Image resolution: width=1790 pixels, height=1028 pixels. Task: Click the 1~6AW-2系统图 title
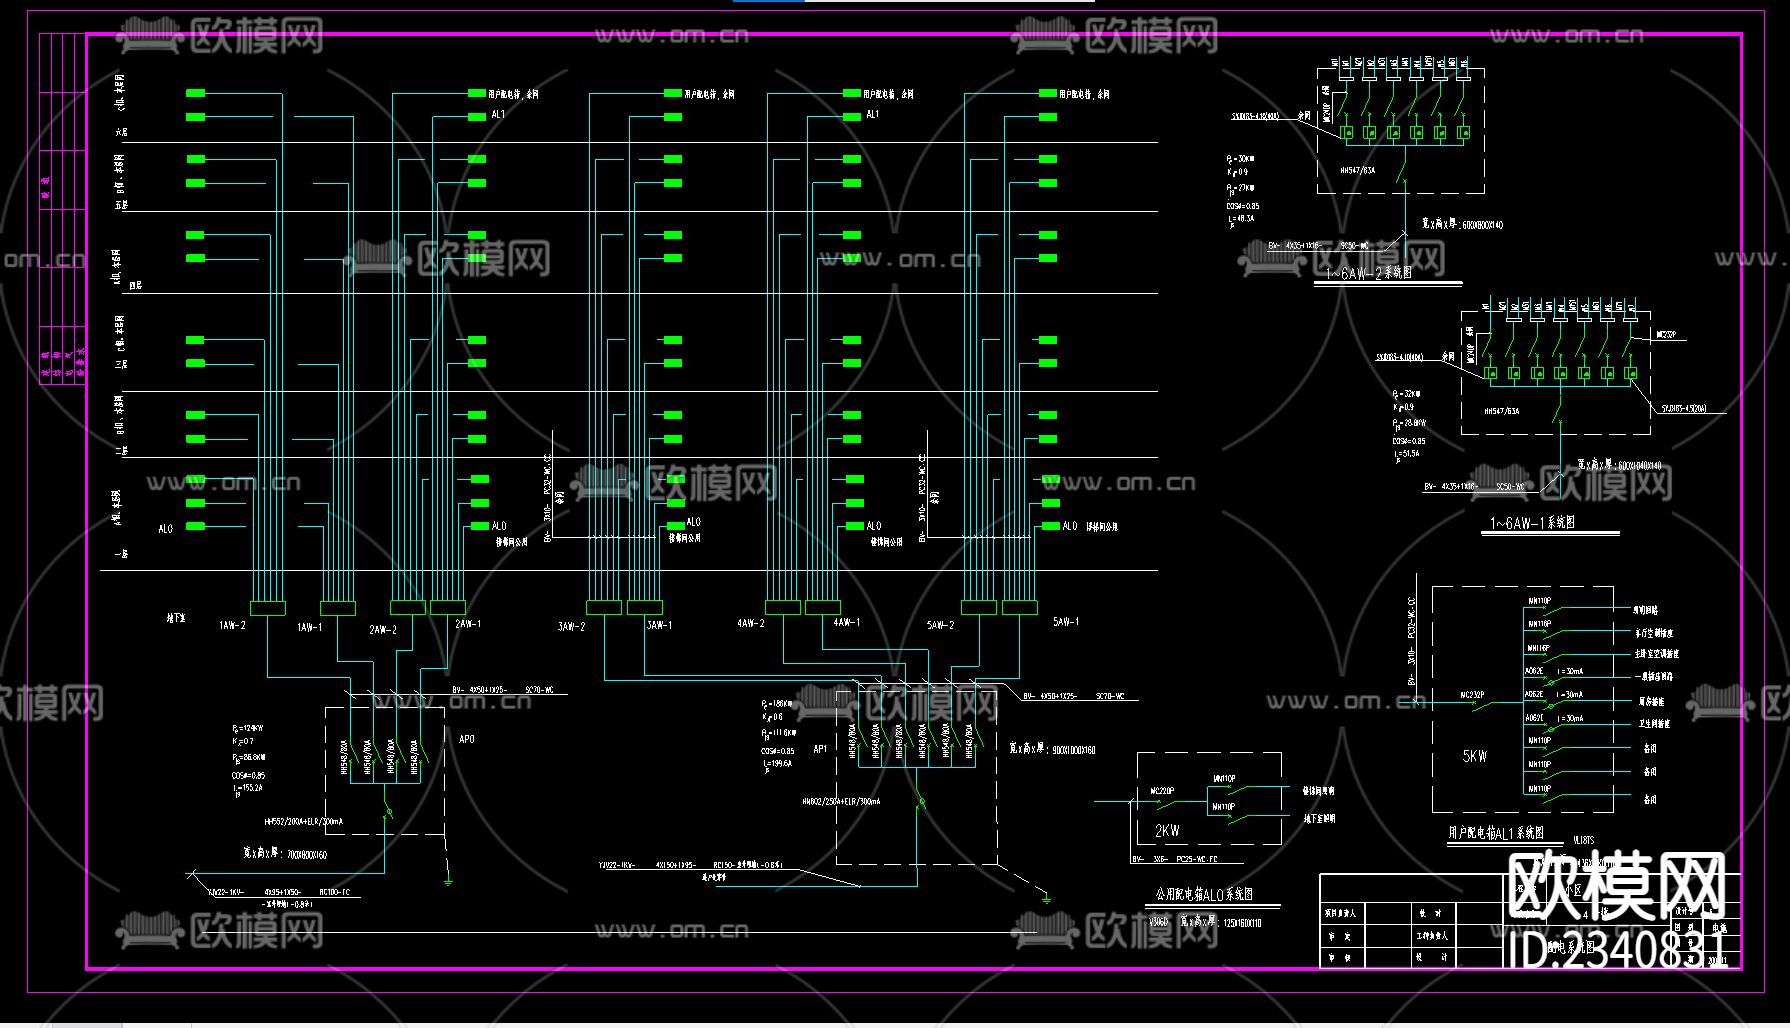(x=1369, y=273)
